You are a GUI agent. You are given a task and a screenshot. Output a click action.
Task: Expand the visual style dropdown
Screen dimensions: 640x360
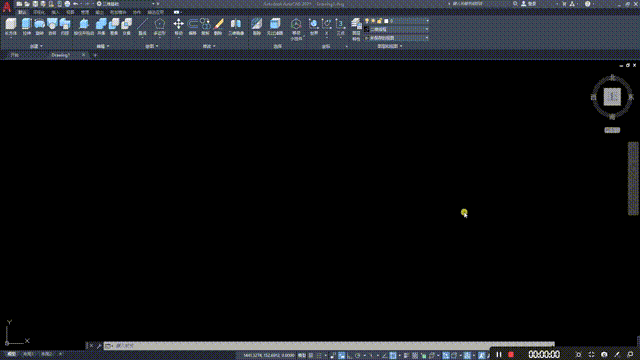coord(396,29)
